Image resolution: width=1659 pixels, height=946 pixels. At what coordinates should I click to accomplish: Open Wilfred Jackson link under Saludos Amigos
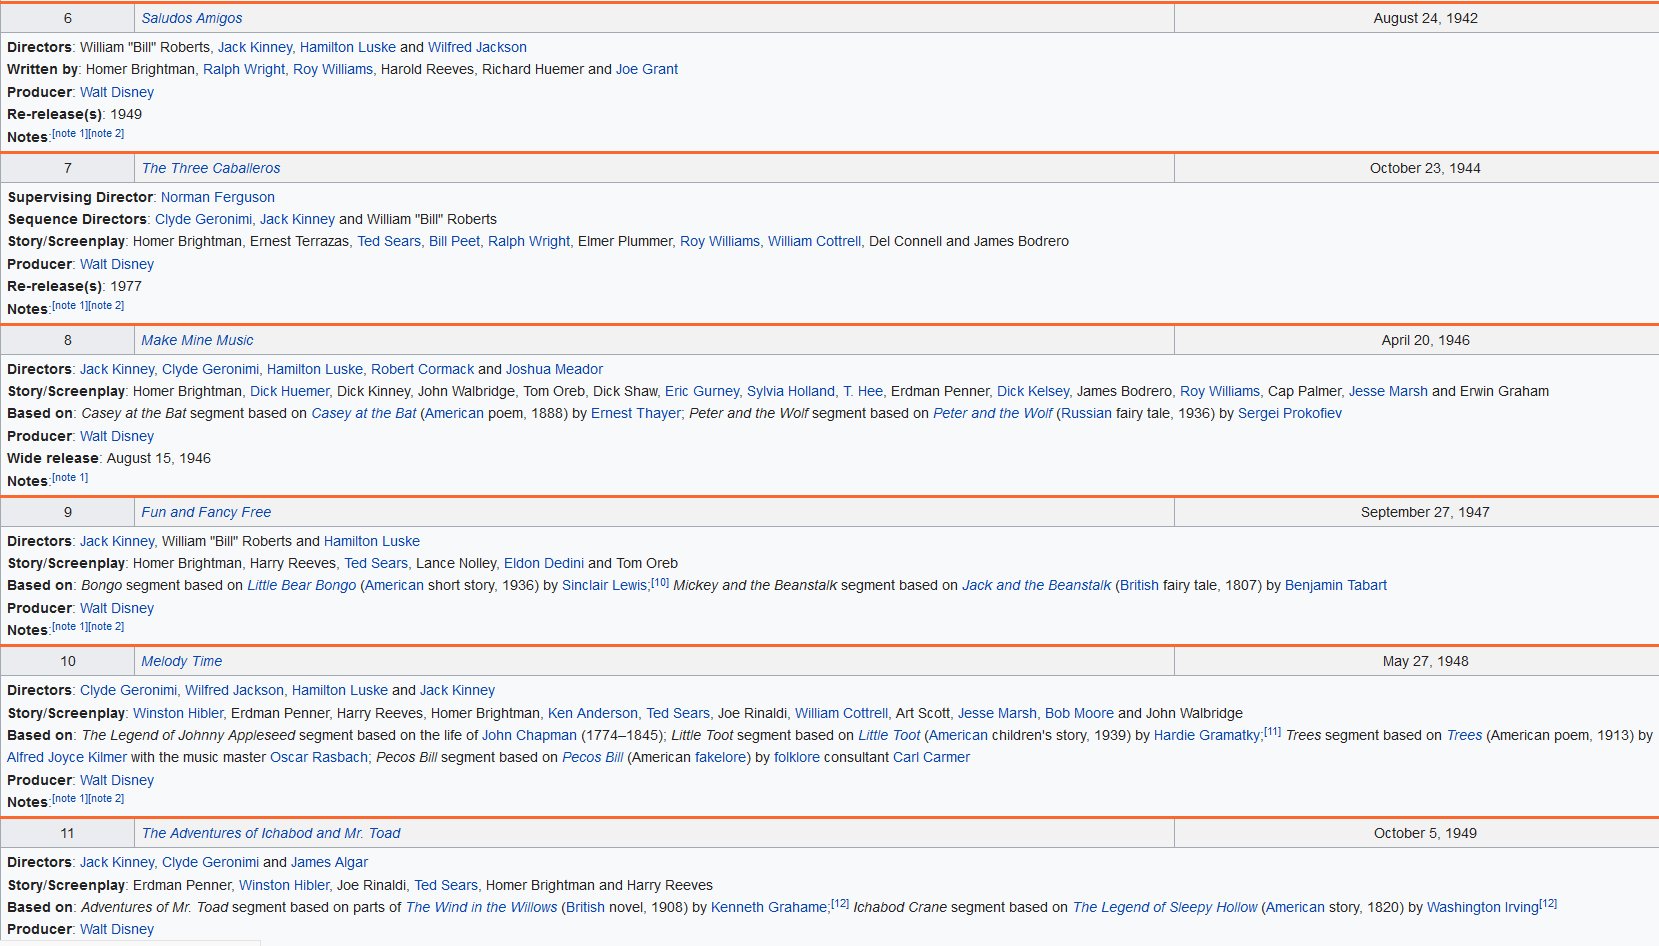tap(477, 47)
